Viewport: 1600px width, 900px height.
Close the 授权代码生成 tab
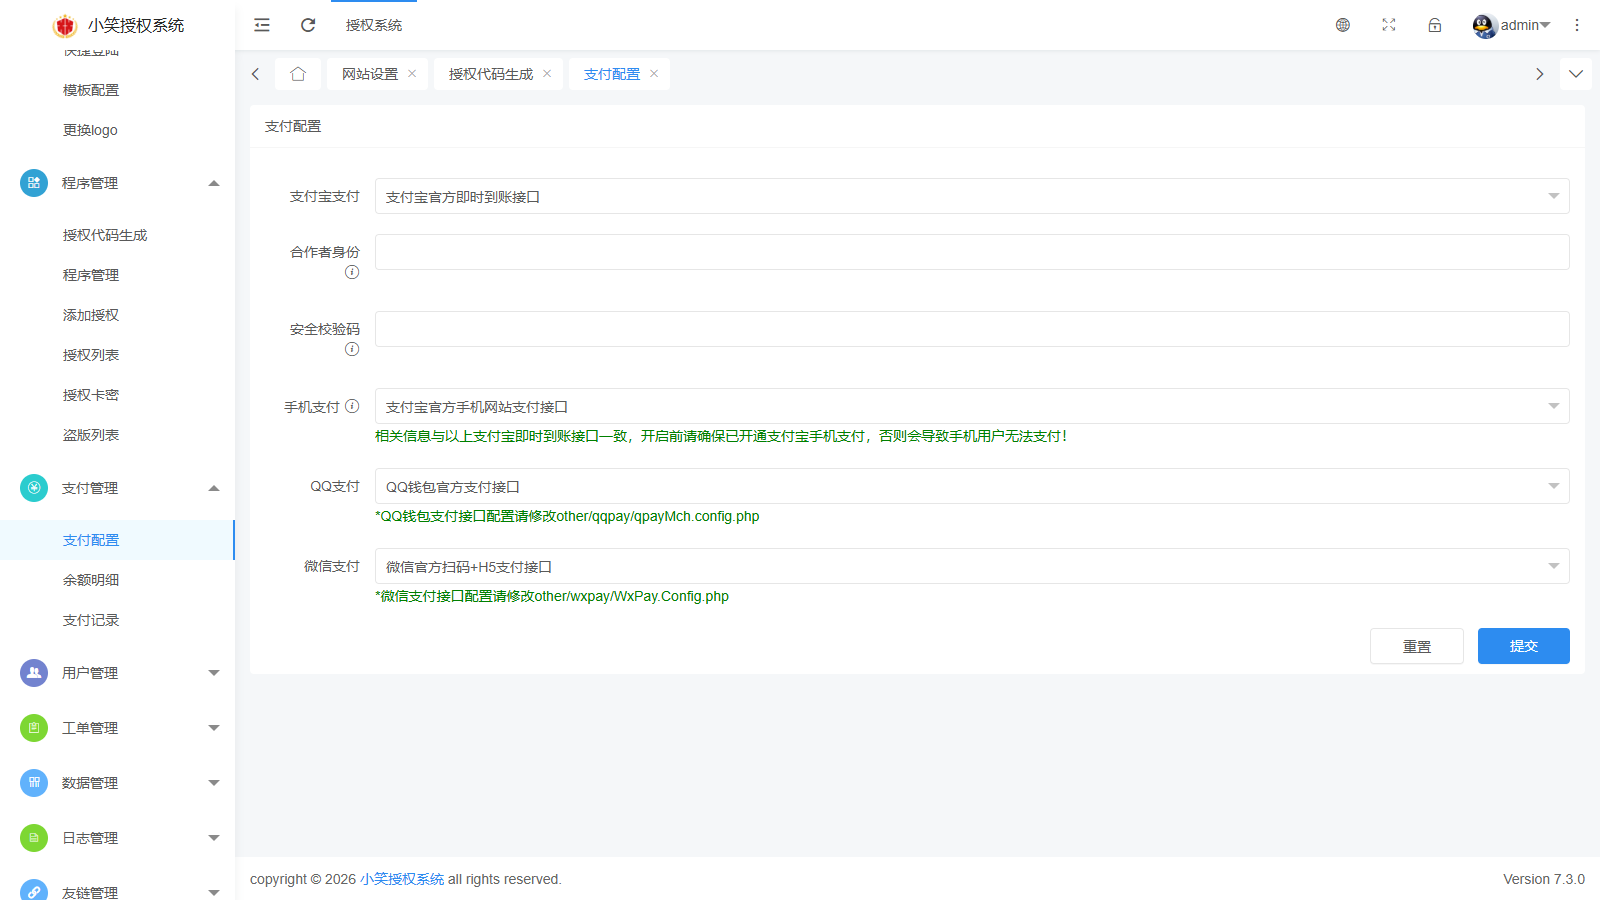547,74
